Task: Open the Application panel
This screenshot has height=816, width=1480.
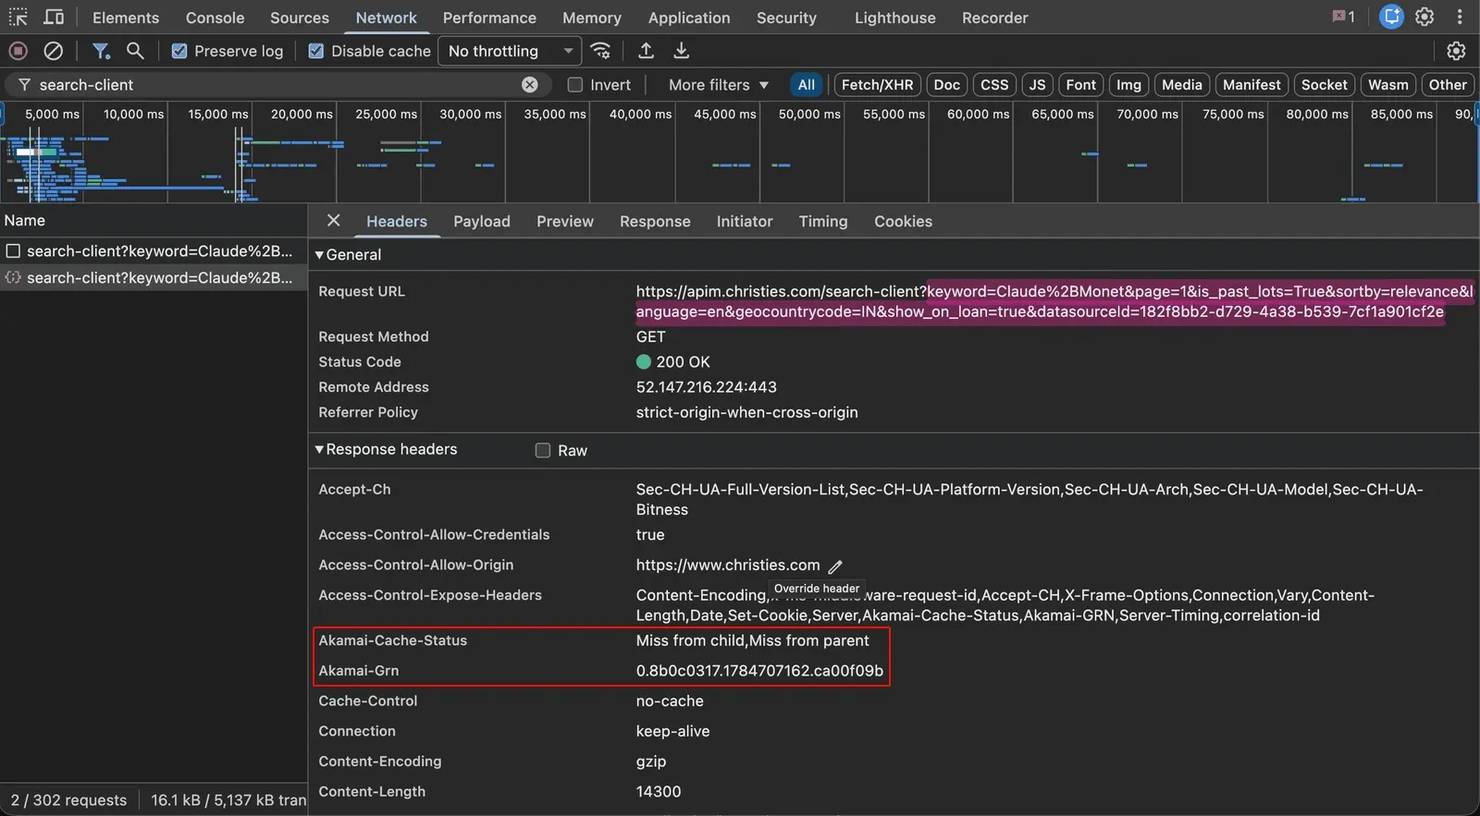Action: [x=689, y=18]
